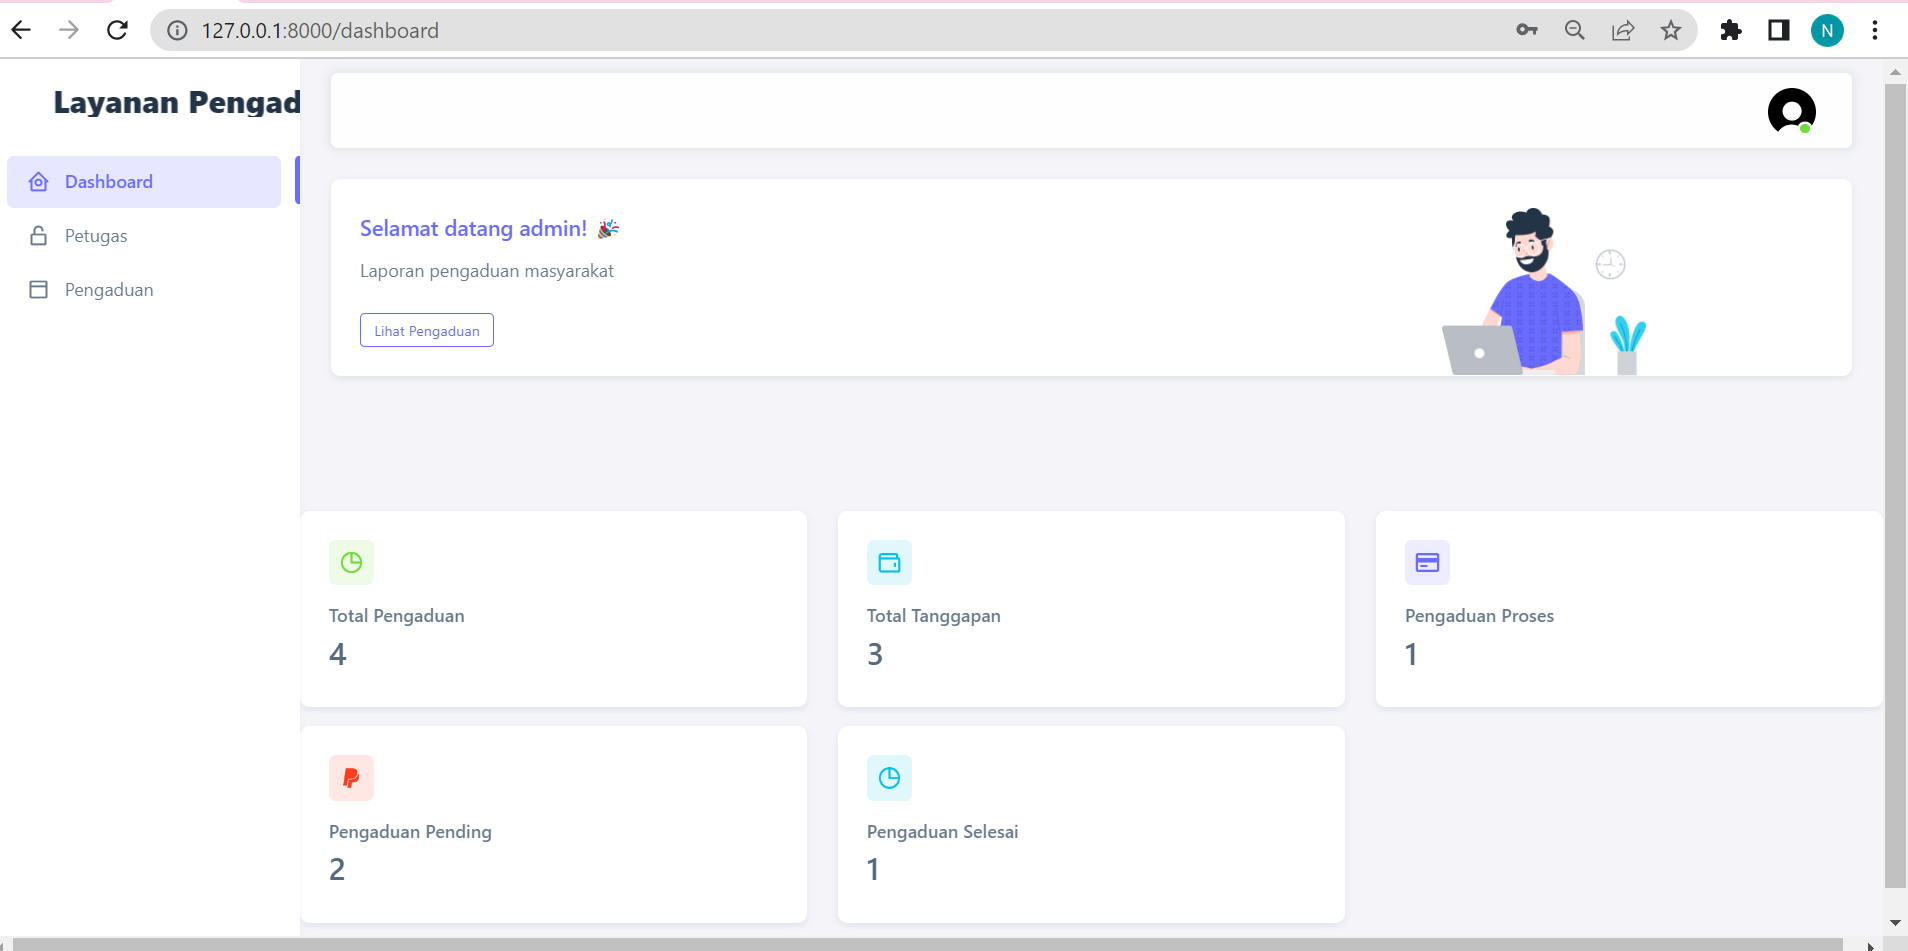Click the Laporan pengaduan masyarakat text
The image size is (1908, 951).
pos(487,271)
